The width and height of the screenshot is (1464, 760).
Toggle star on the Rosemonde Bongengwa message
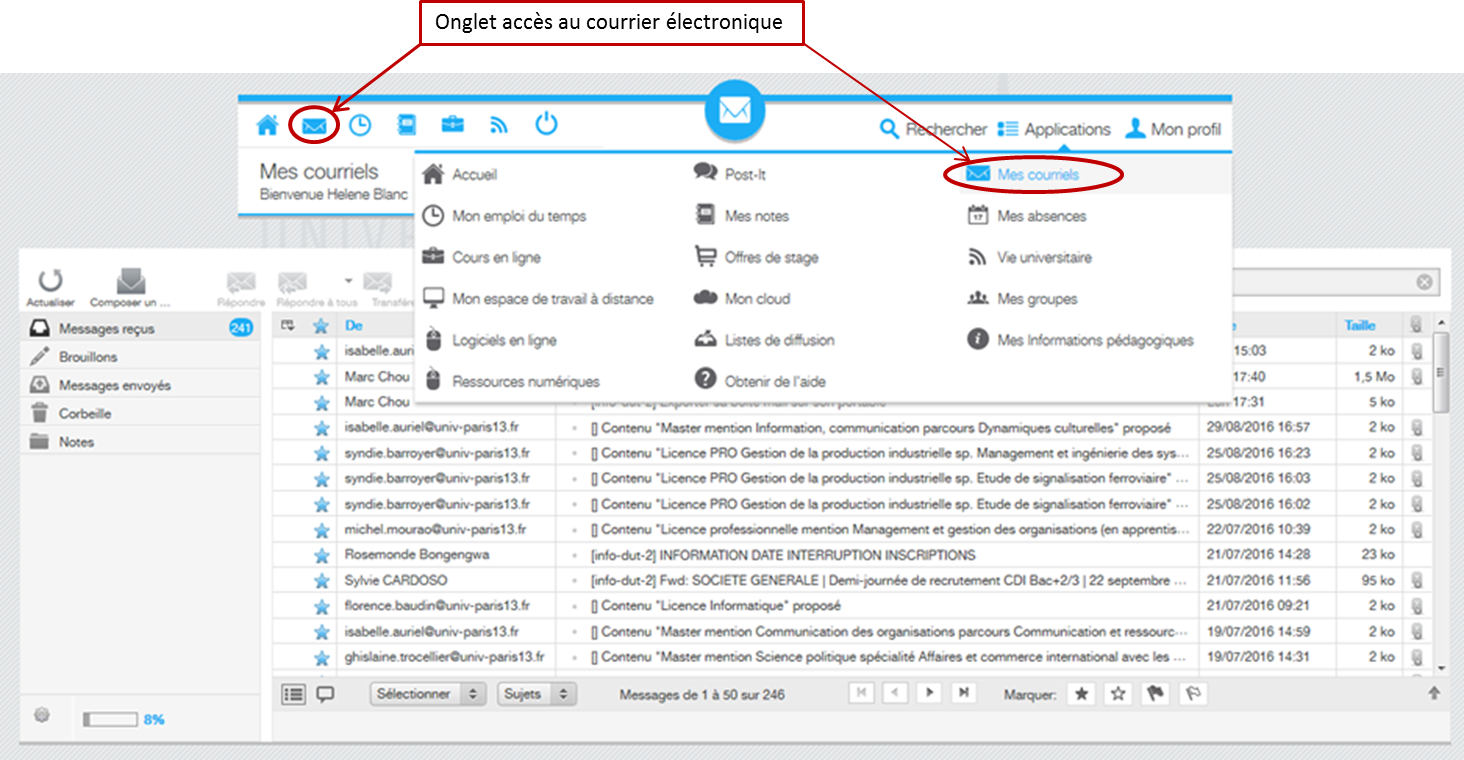(x=321, y=555)
